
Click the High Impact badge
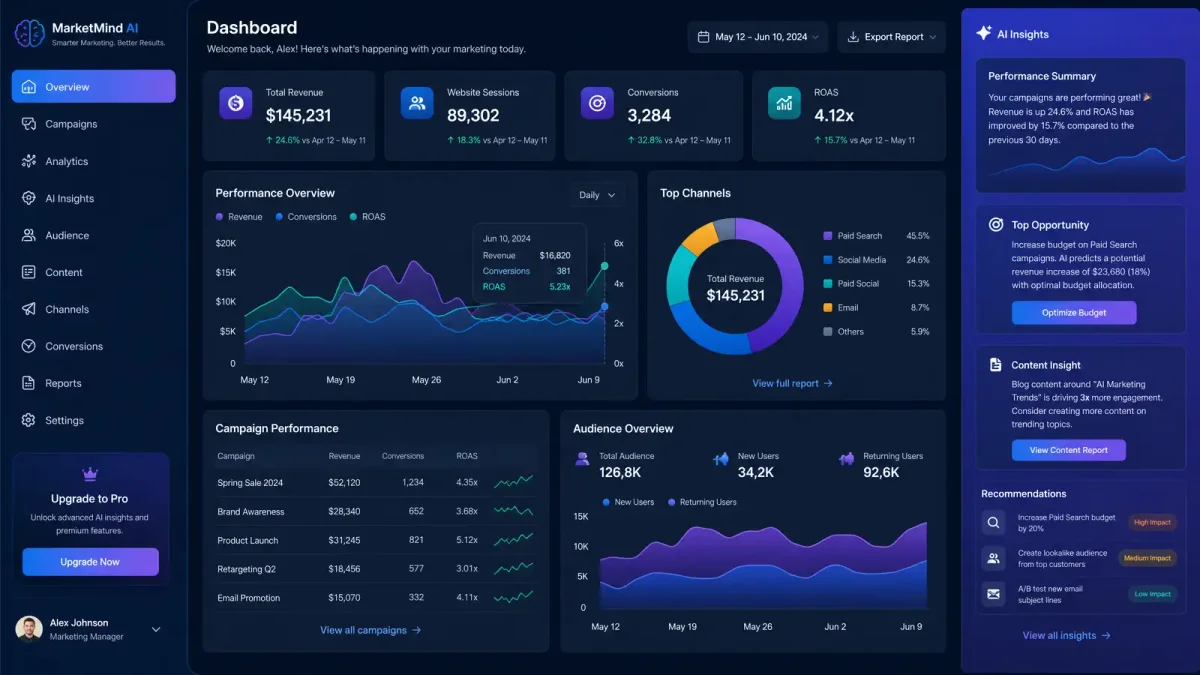(x=1151, y=522)
